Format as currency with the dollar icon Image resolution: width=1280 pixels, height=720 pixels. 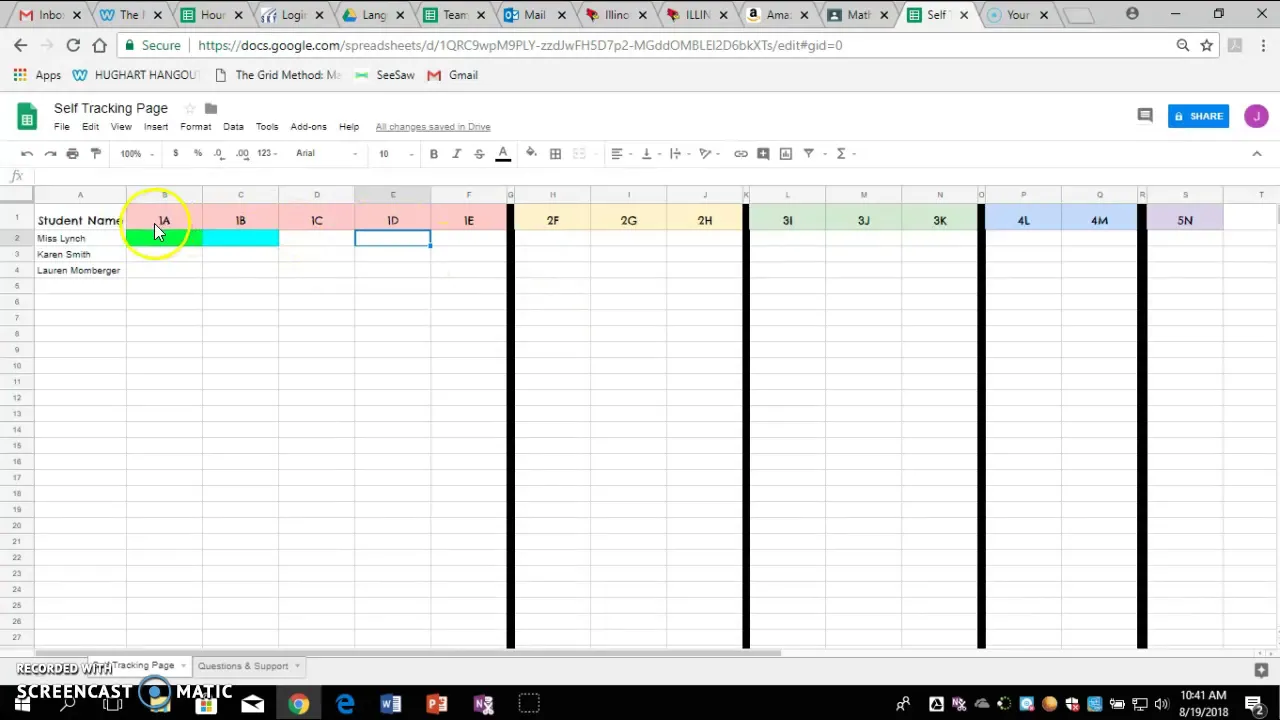pyautogui.click(x=175, y=153)
